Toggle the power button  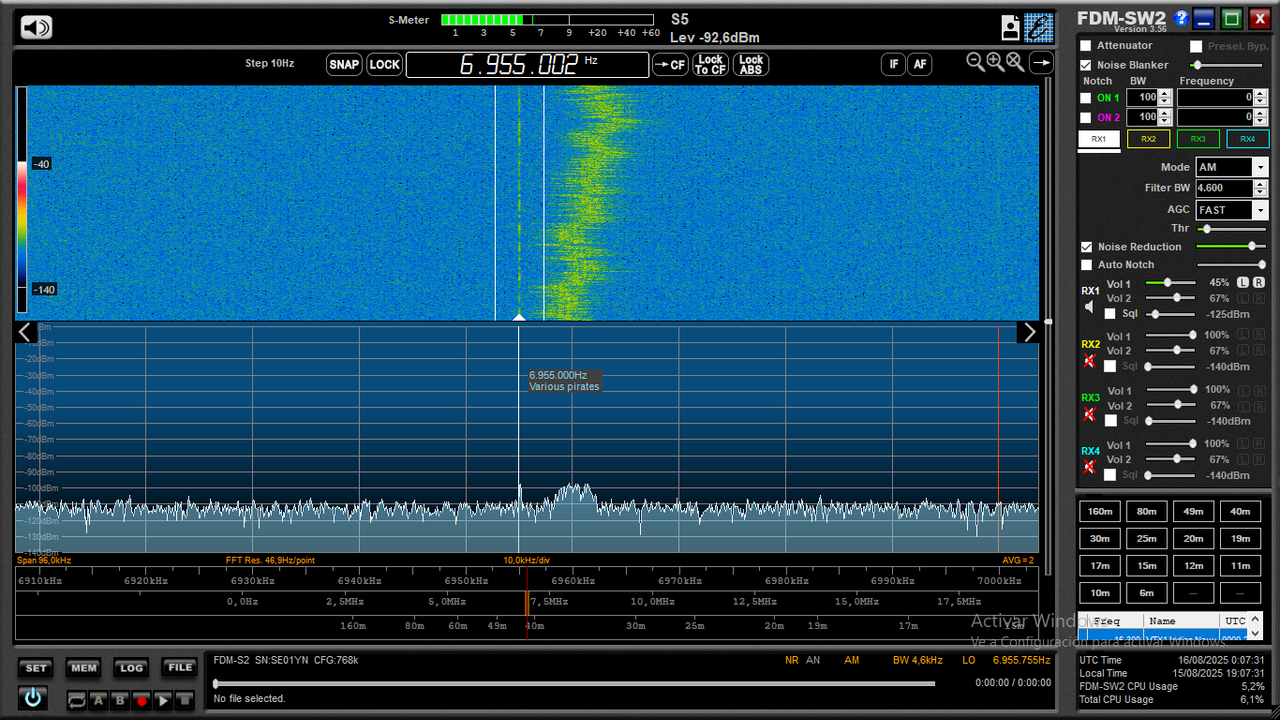33,698
